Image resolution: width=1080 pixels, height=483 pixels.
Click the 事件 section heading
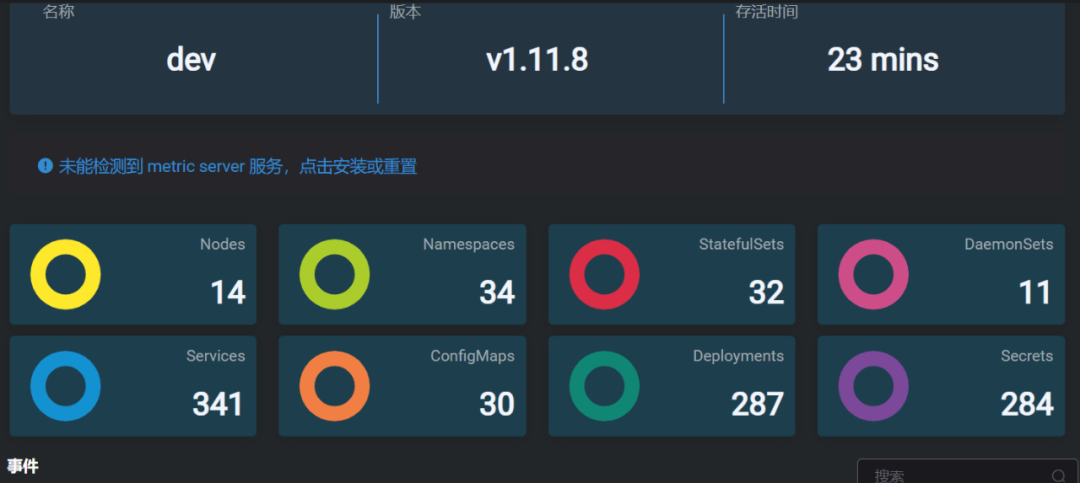[23, 466]
